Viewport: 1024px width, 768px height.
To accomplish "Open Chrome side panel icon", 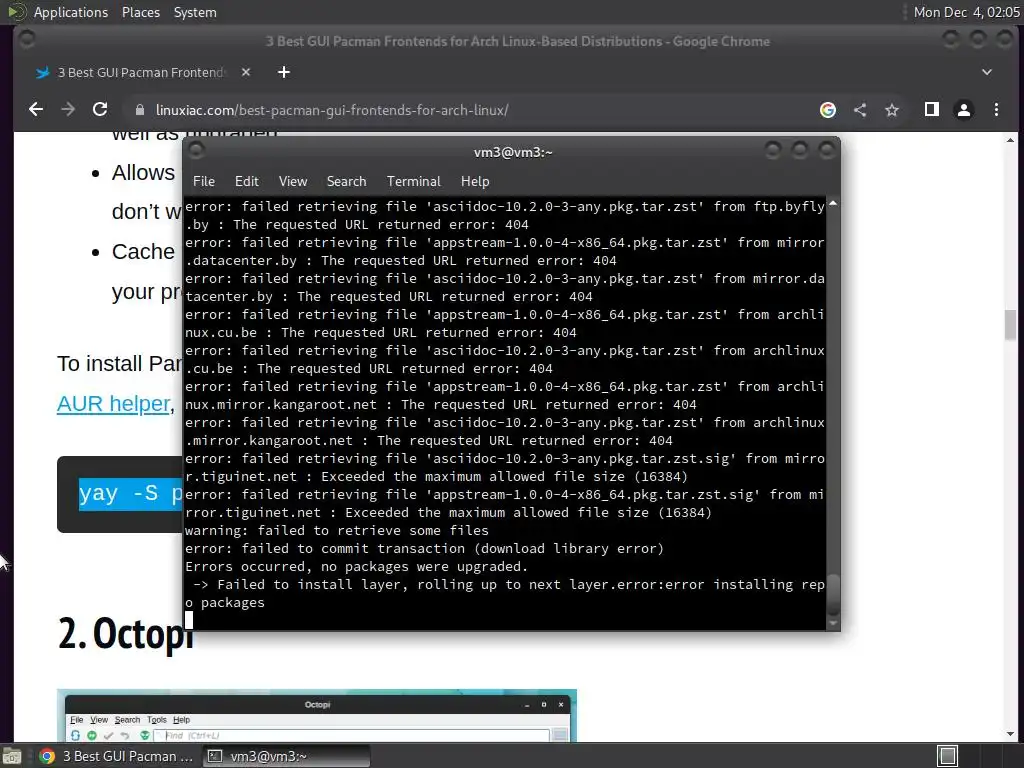I will point(932,110).
